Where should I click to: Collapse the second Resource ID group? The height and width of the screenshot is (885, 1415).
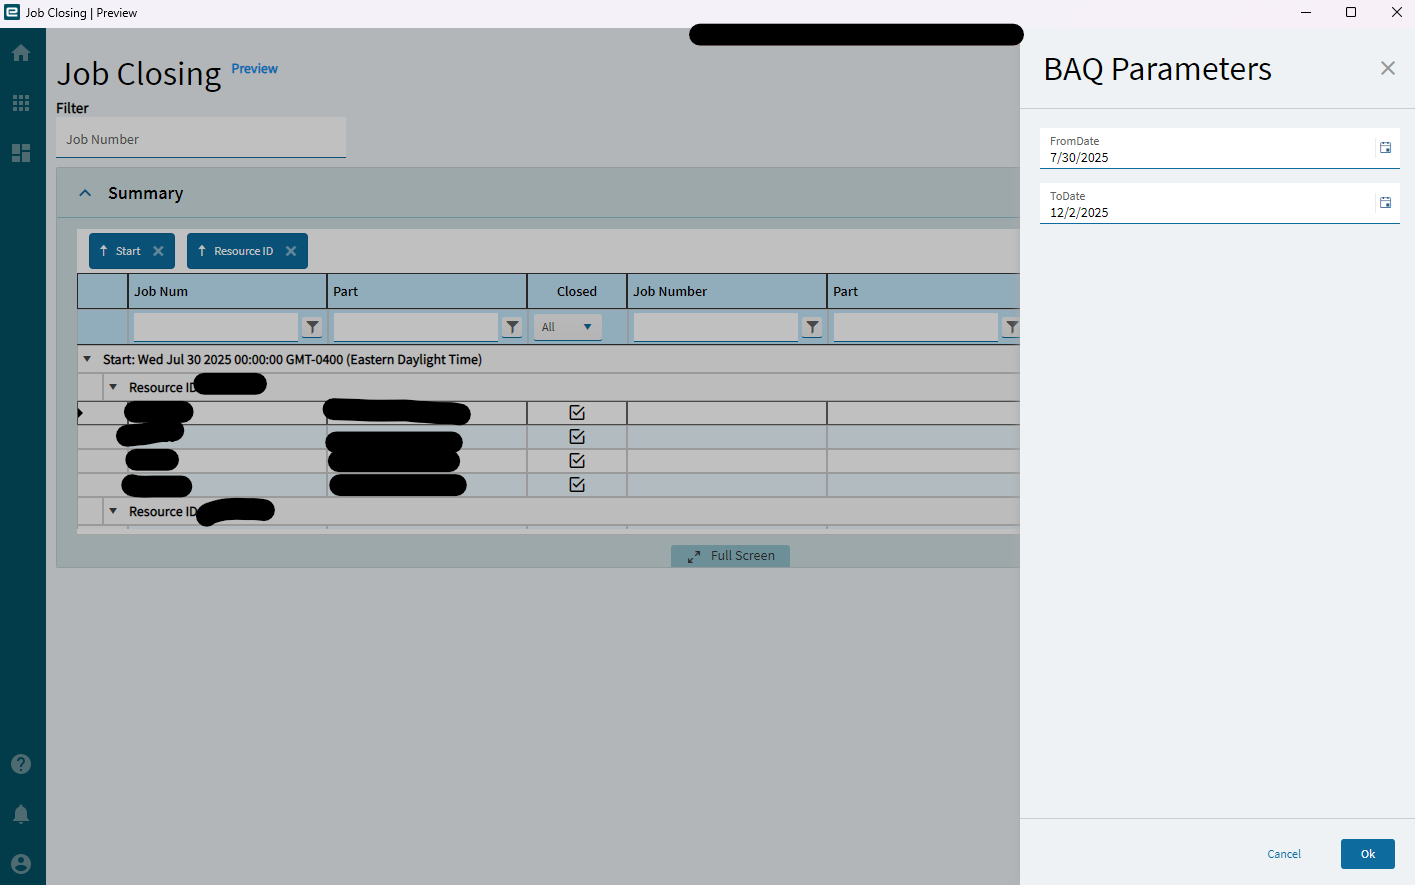[x=113, y=511]
